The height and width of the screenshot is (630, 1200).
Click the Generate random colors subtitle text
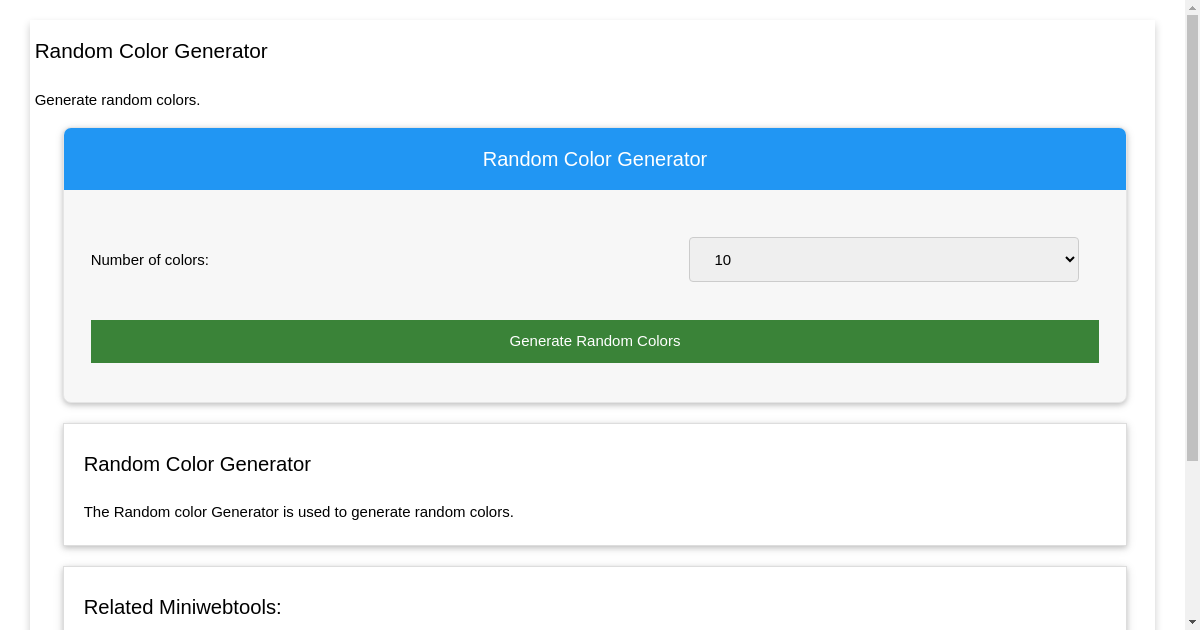coord(117,100)
